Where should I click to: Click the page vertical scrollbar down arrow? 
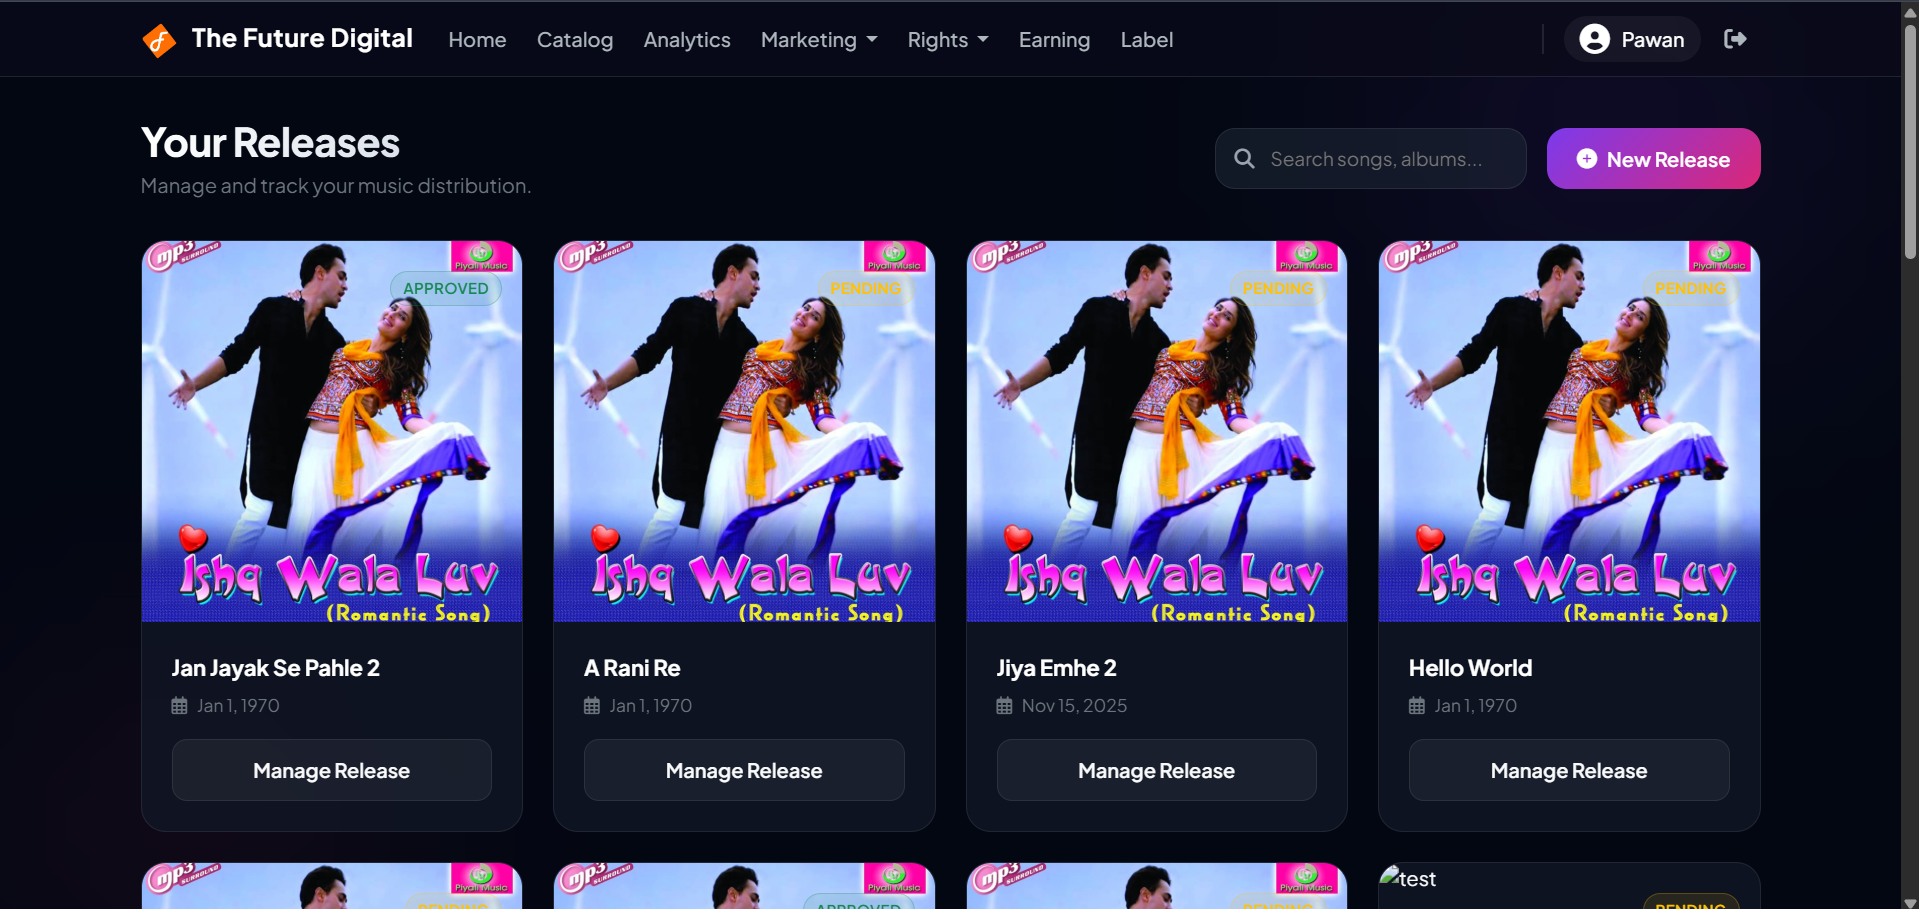click(1910, 901)
